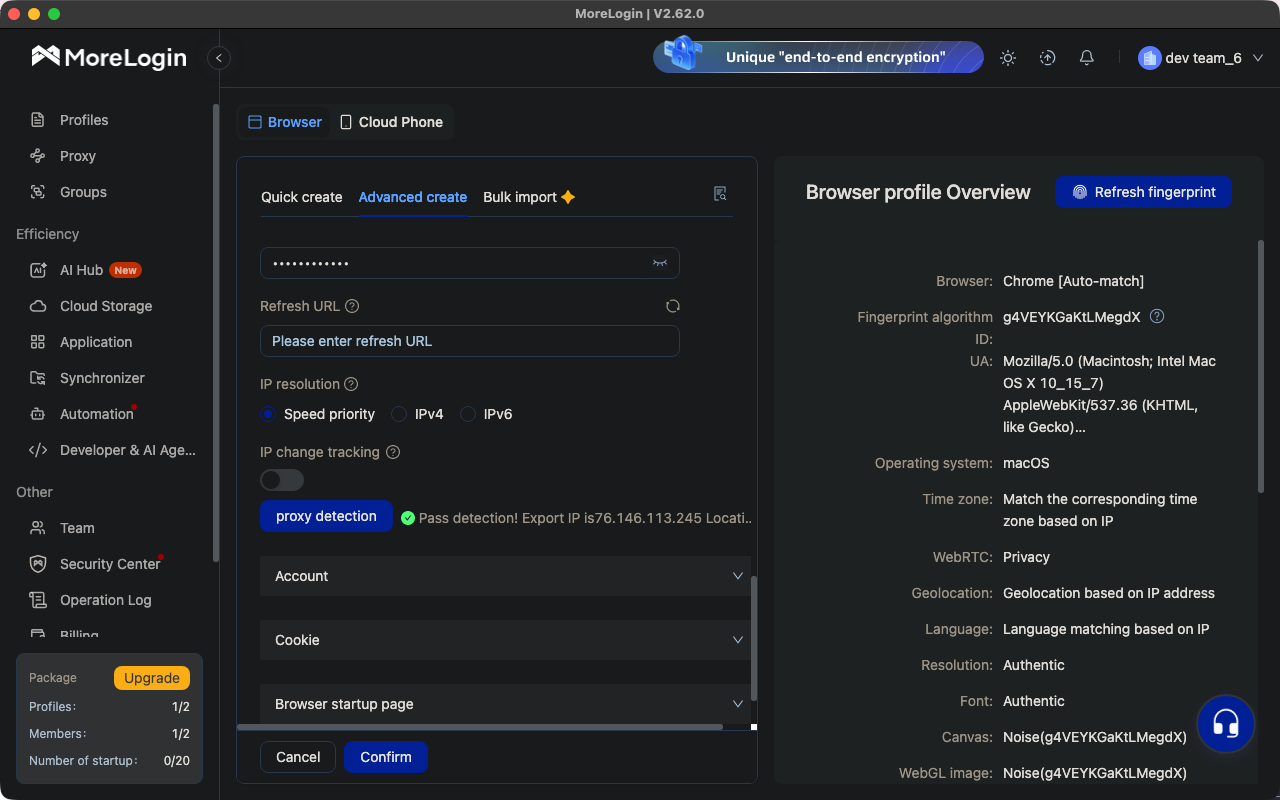
Task: Click the Operating system macOS value
Action: [1026, 463]
